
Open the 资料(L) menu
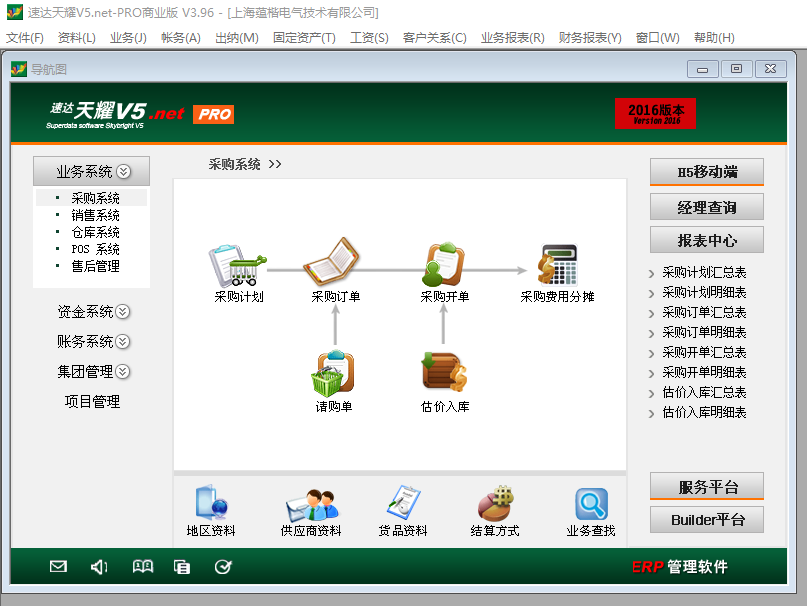[x=77, y=38]
